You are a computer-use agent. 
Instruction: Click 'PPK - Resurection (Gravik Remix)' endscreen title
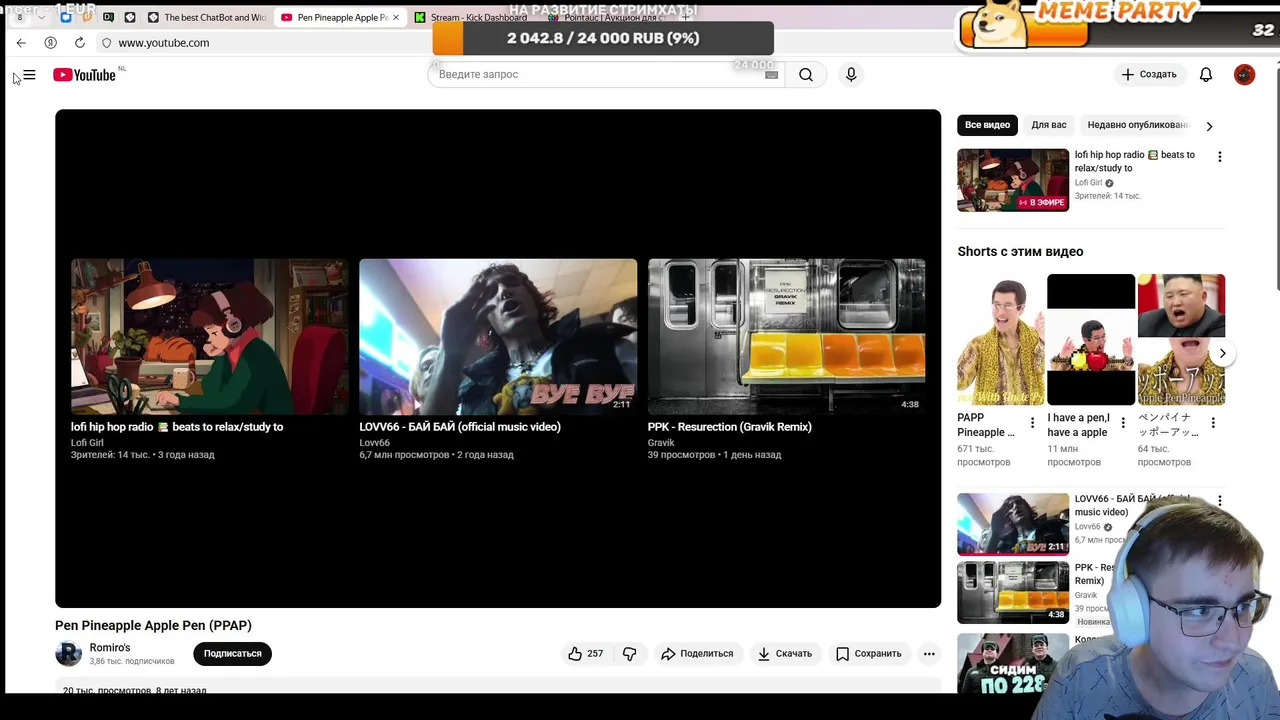[x=729, y=427]
